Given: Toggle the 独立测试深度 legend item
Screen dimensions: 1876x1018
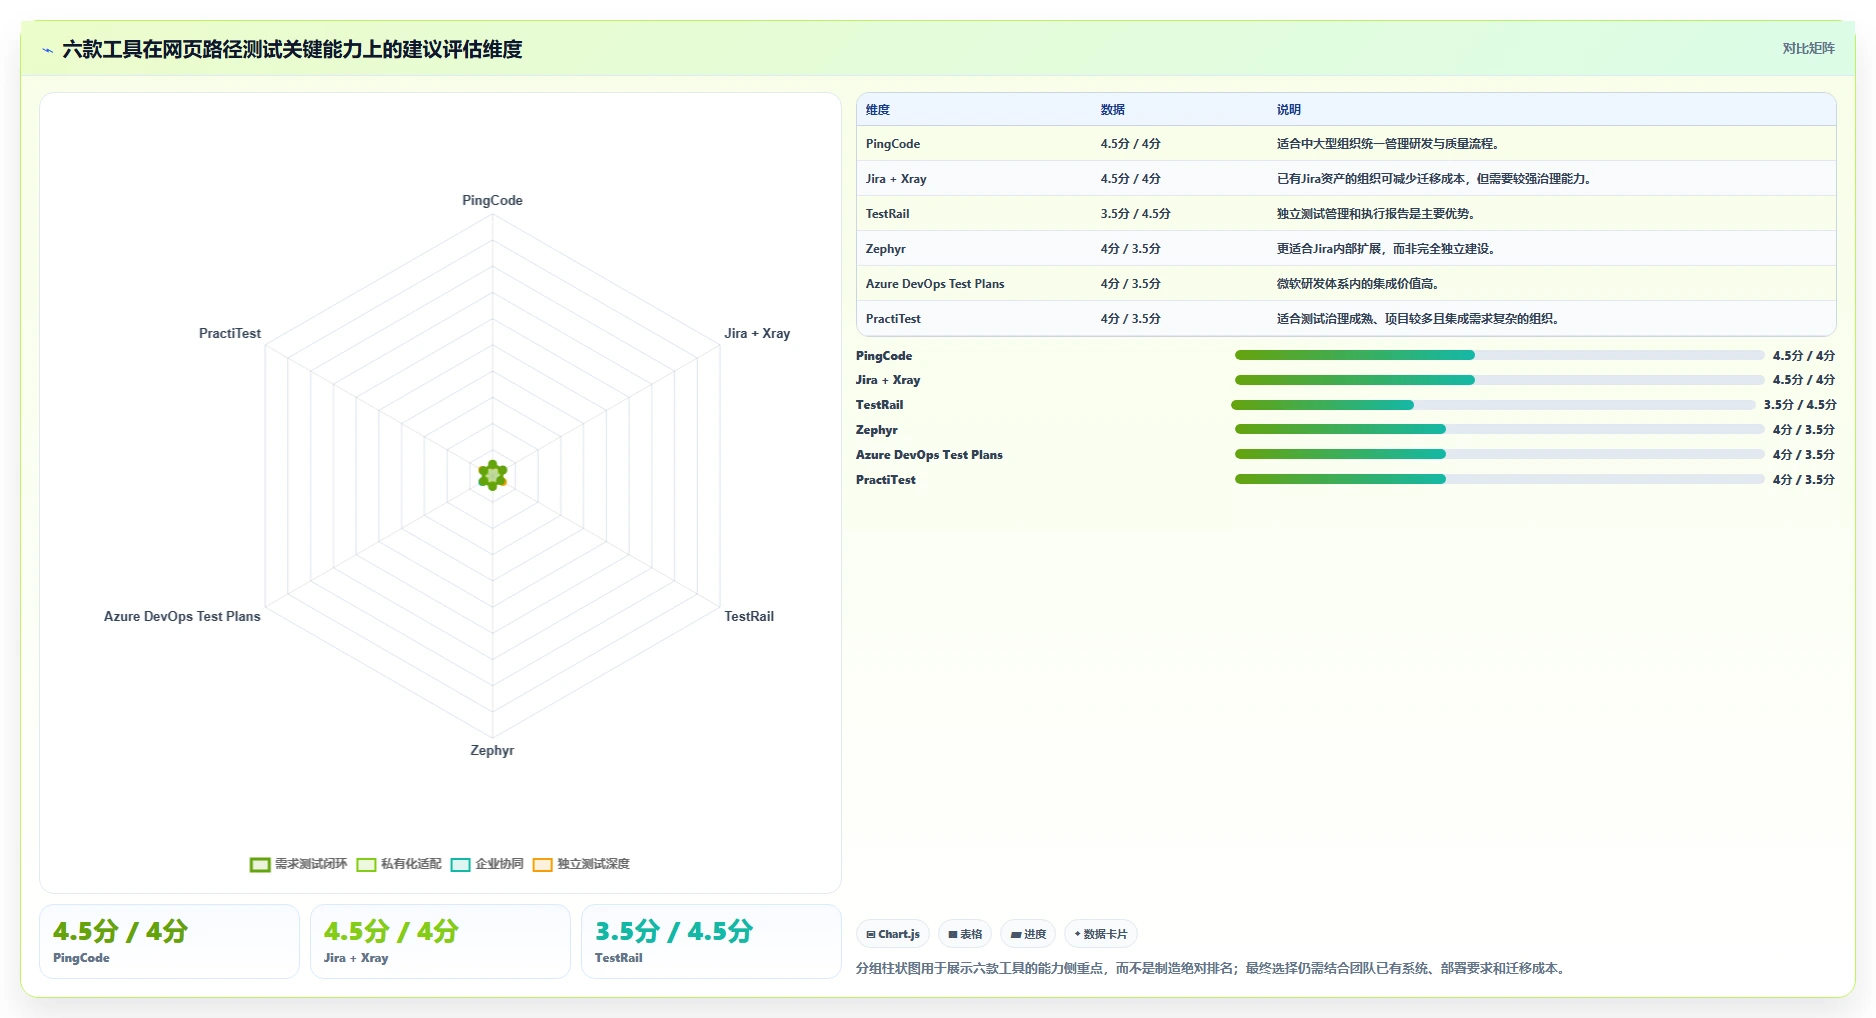Looking at the screenshot, I should pyautogui.click(x=581, y=864).
